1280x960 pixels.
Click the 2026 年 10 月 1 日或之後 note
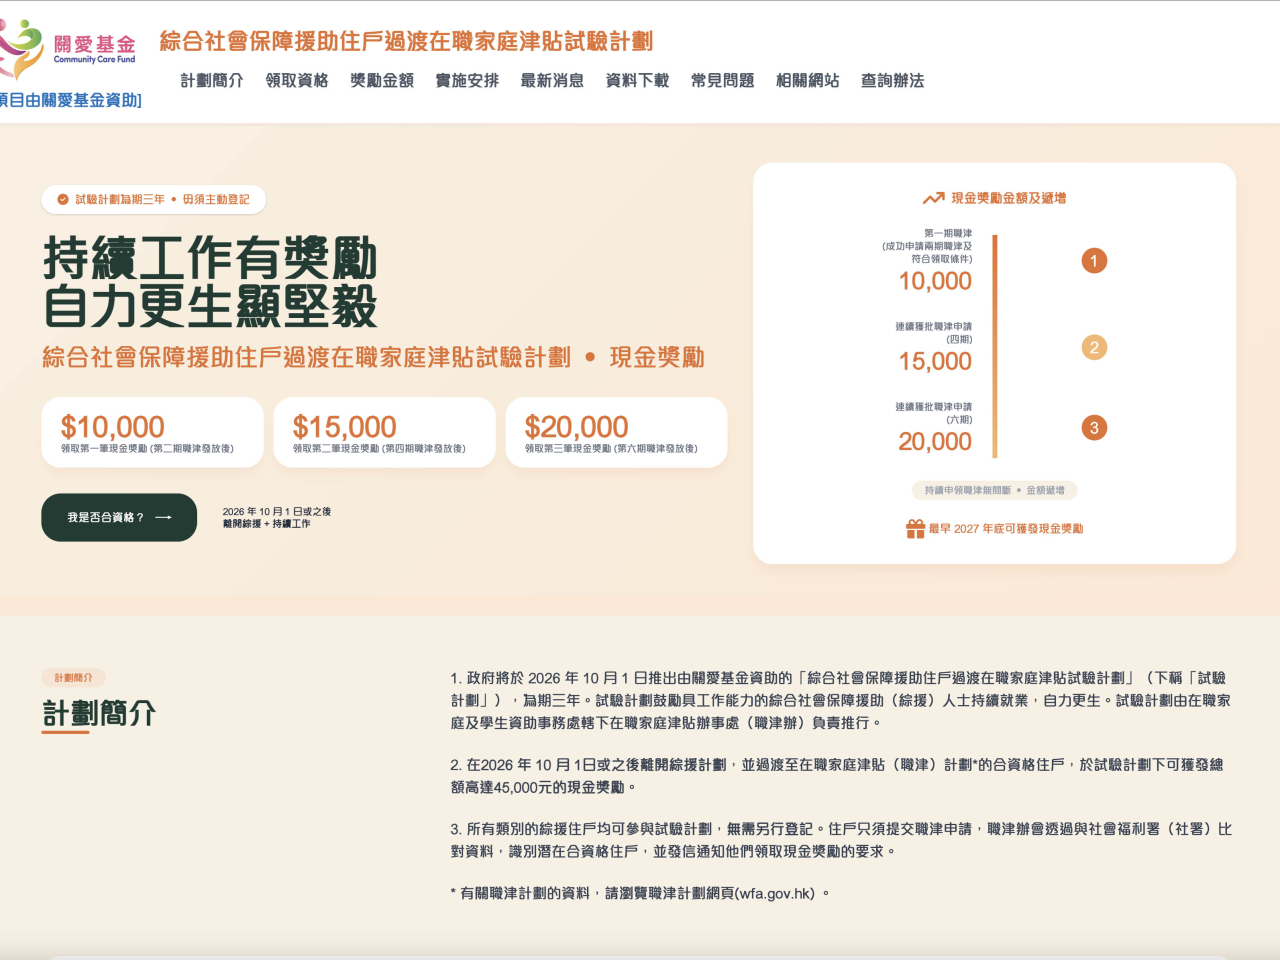point(277,511)
